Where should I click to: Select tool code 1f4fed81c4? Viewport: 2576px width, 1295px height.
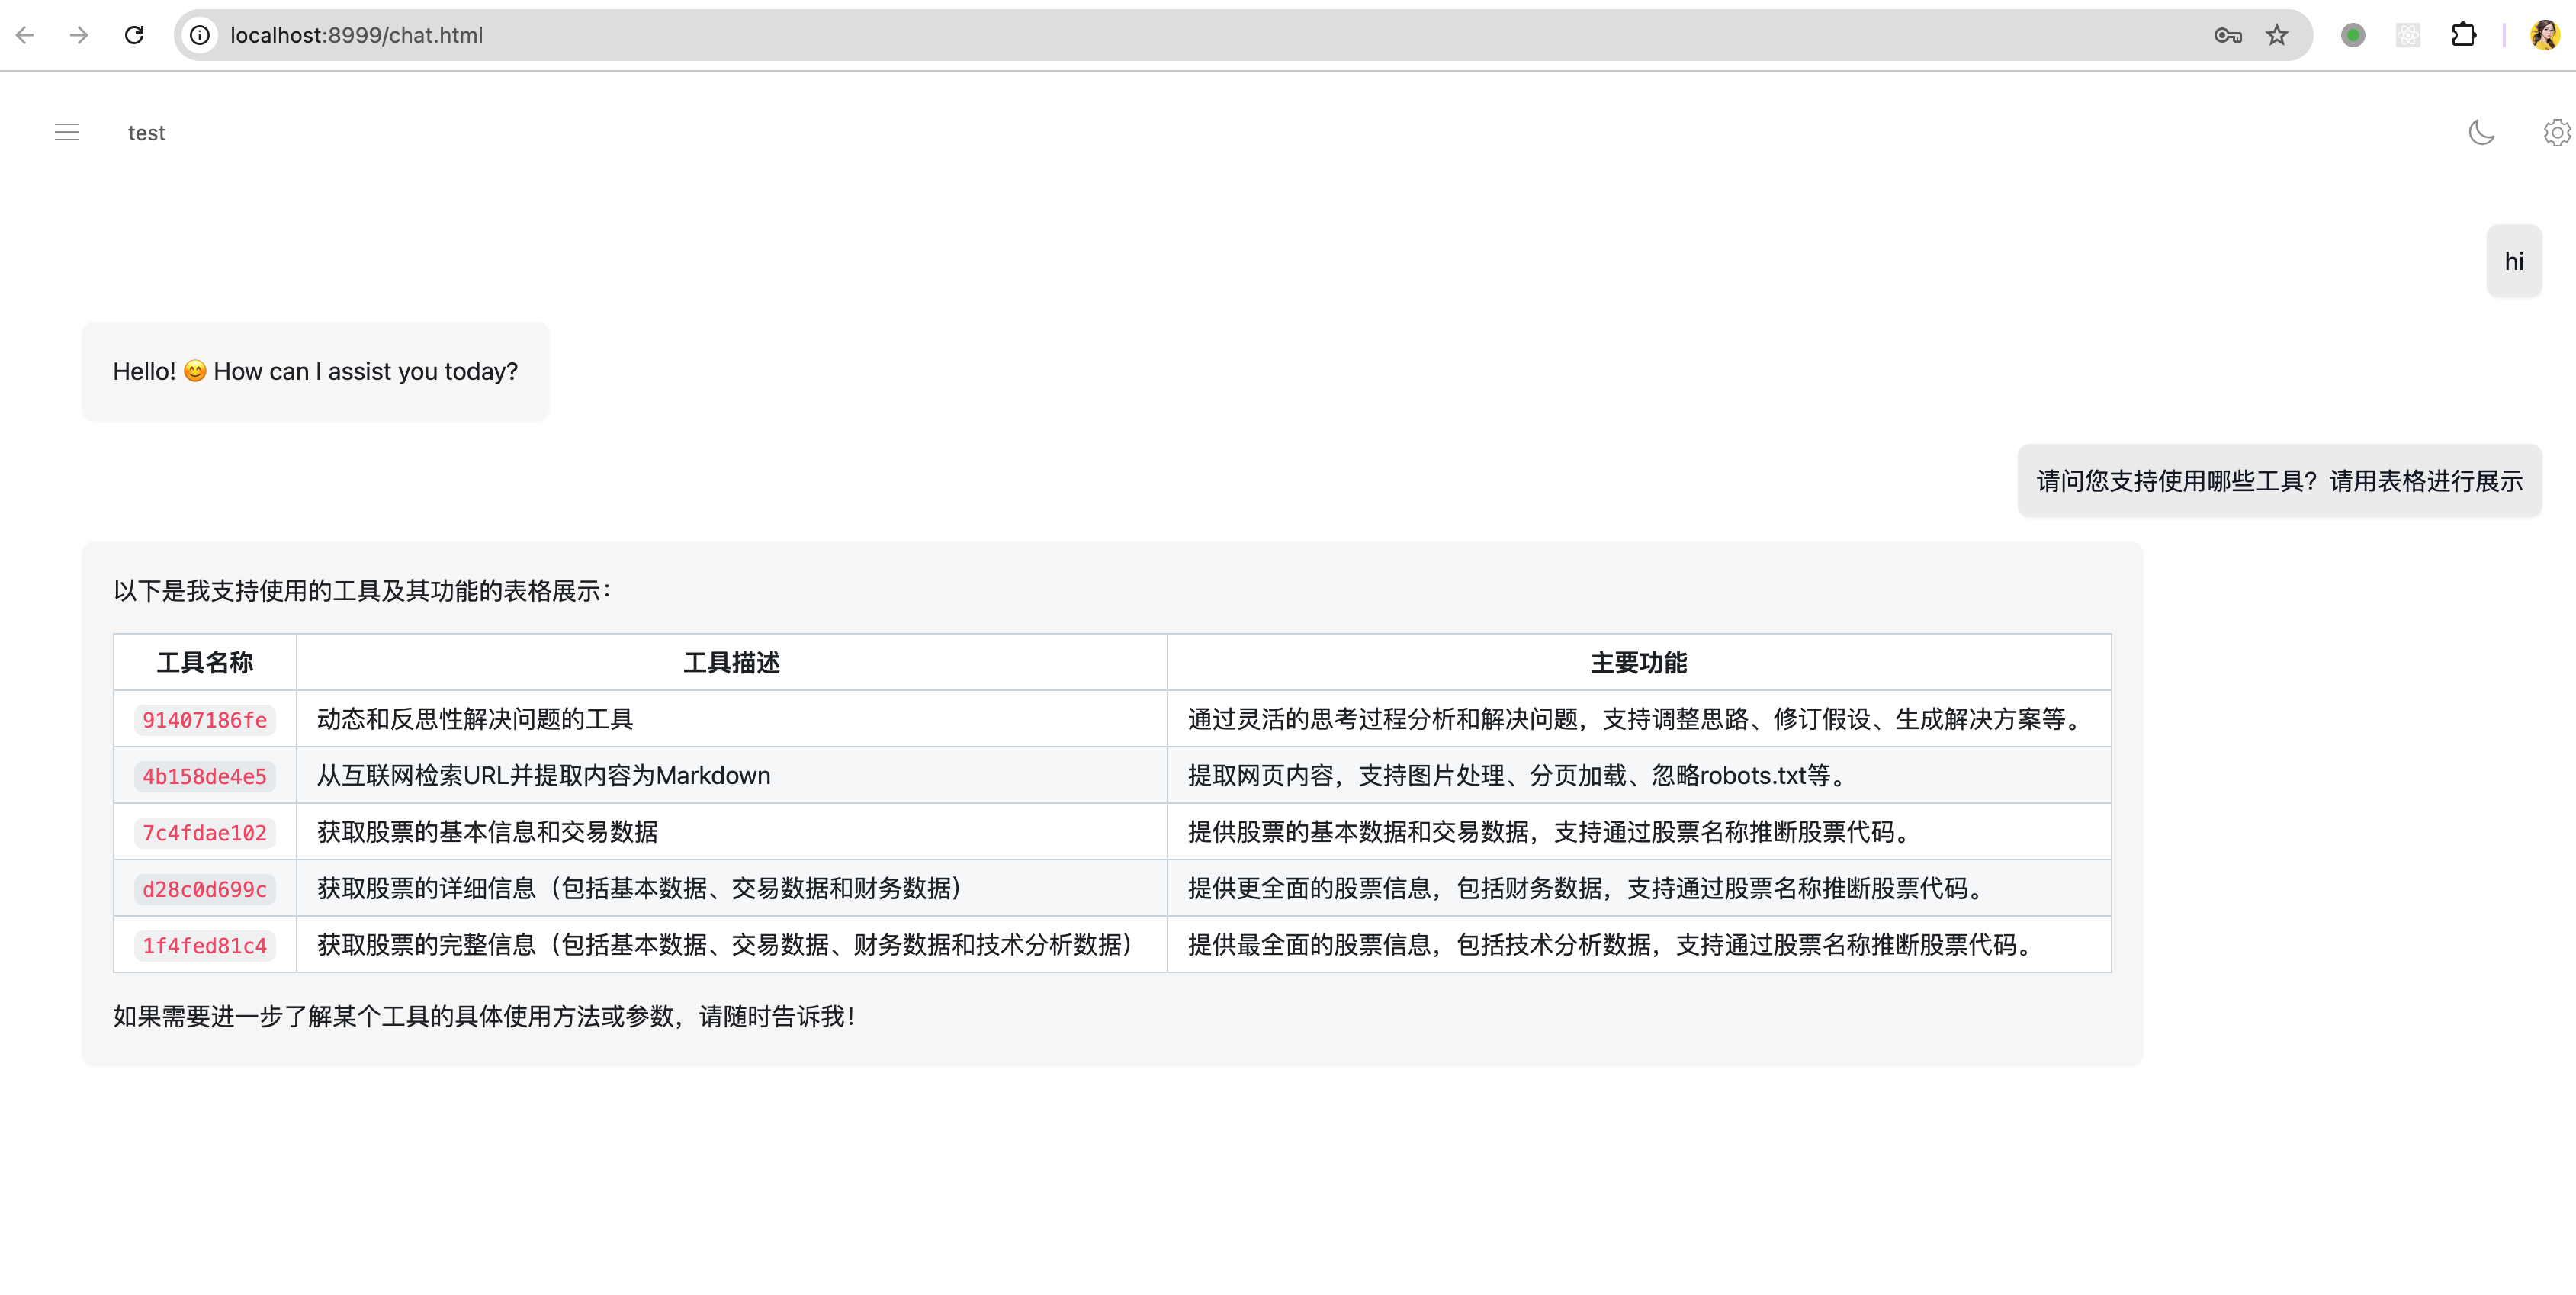click(x=204, y=945)
